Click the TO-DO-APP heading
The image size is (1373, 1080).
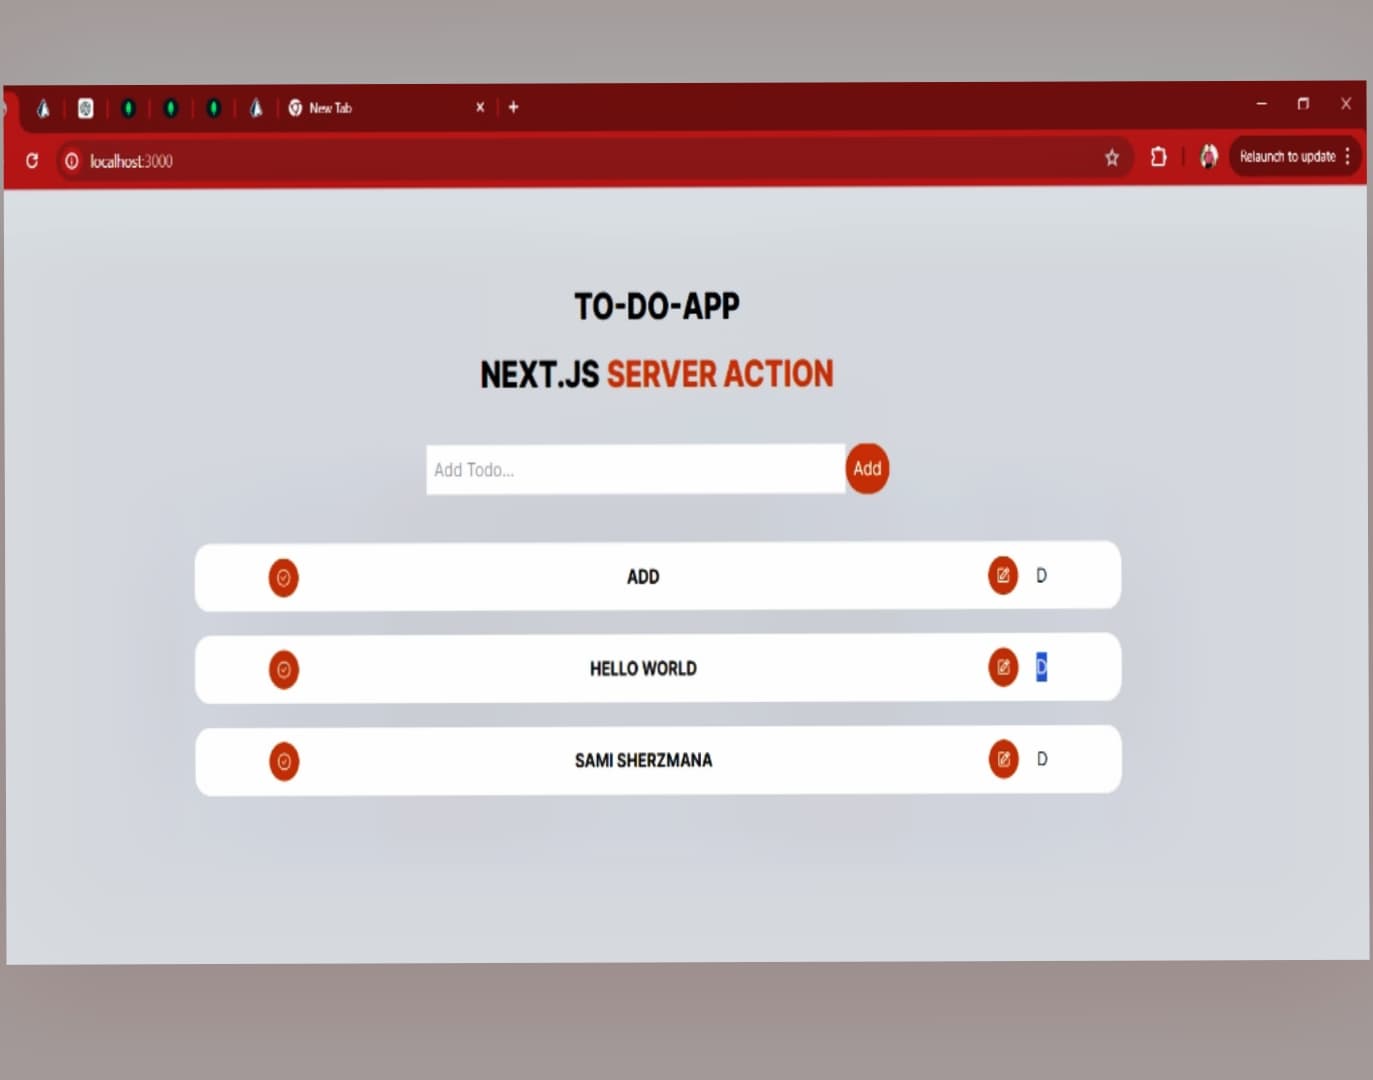click(657, 306)
